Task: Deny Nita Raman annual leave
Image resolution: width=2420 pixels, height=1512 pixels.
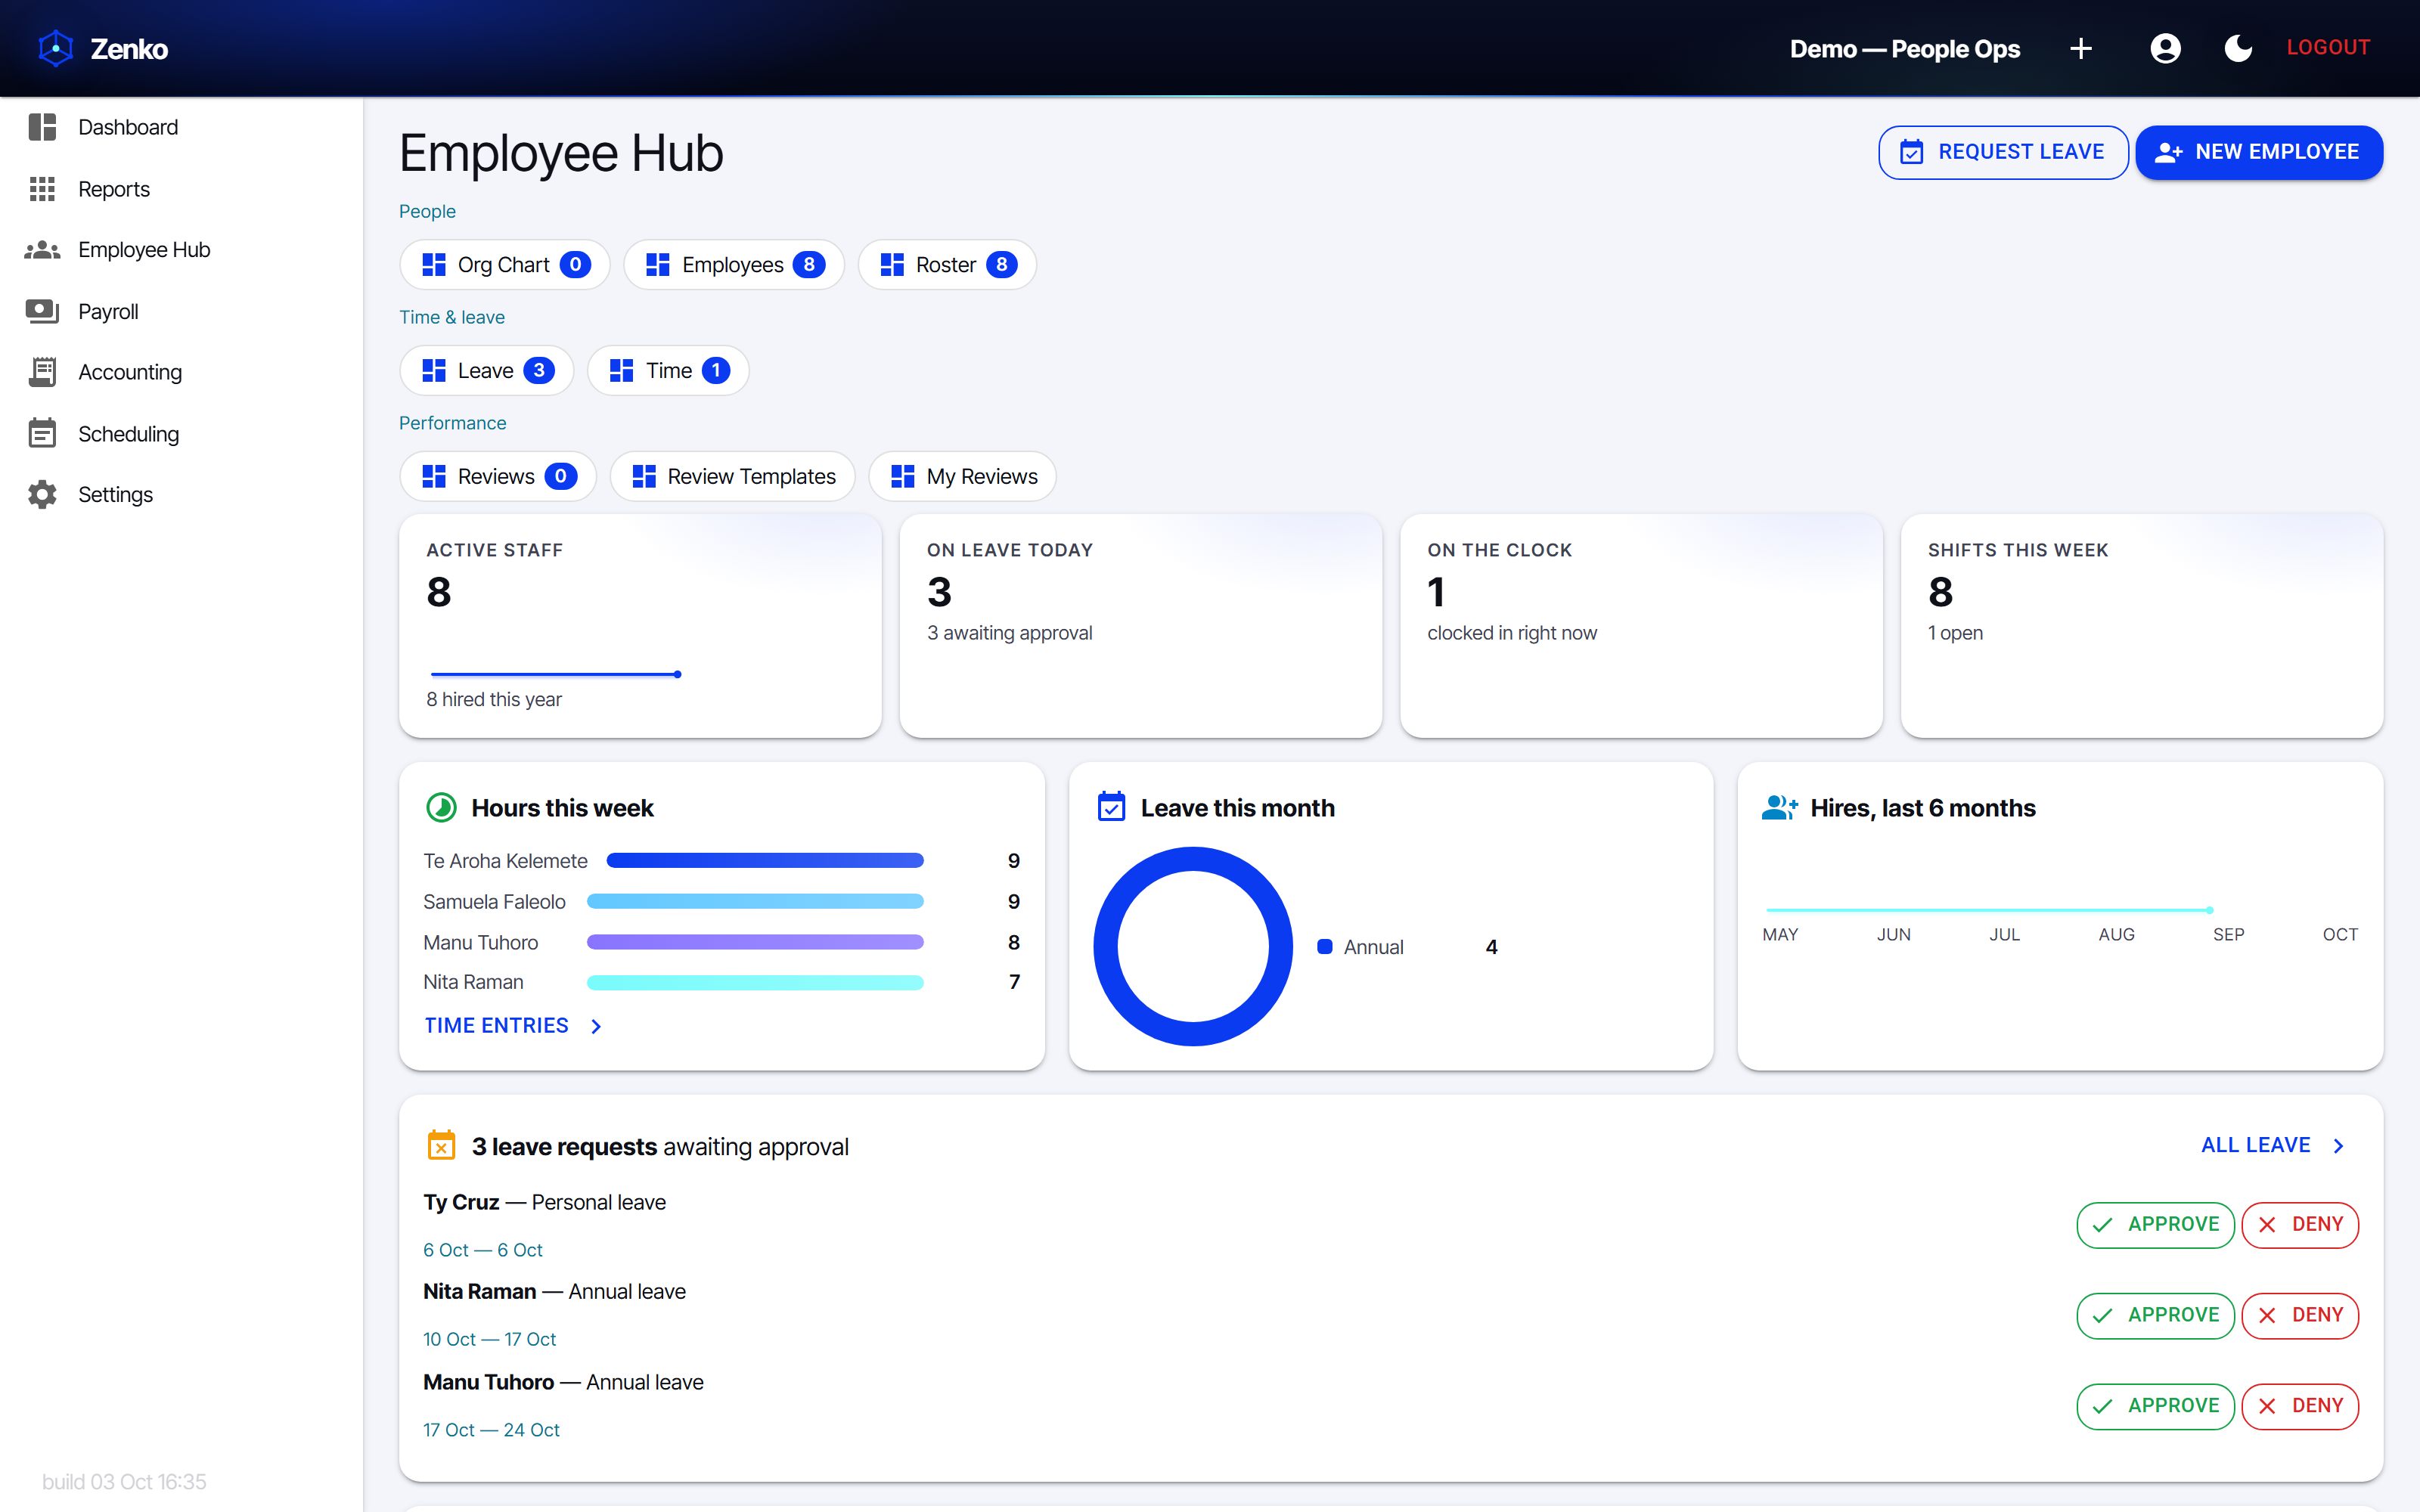Action: coord(2300,1315)
